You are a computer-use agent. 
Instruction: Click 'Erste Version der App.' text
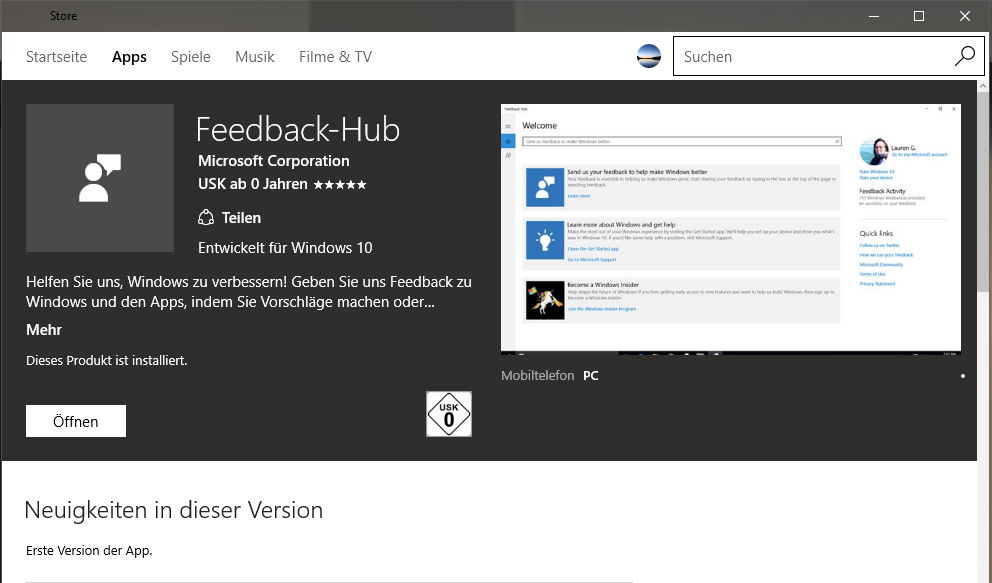click(89, 550)
